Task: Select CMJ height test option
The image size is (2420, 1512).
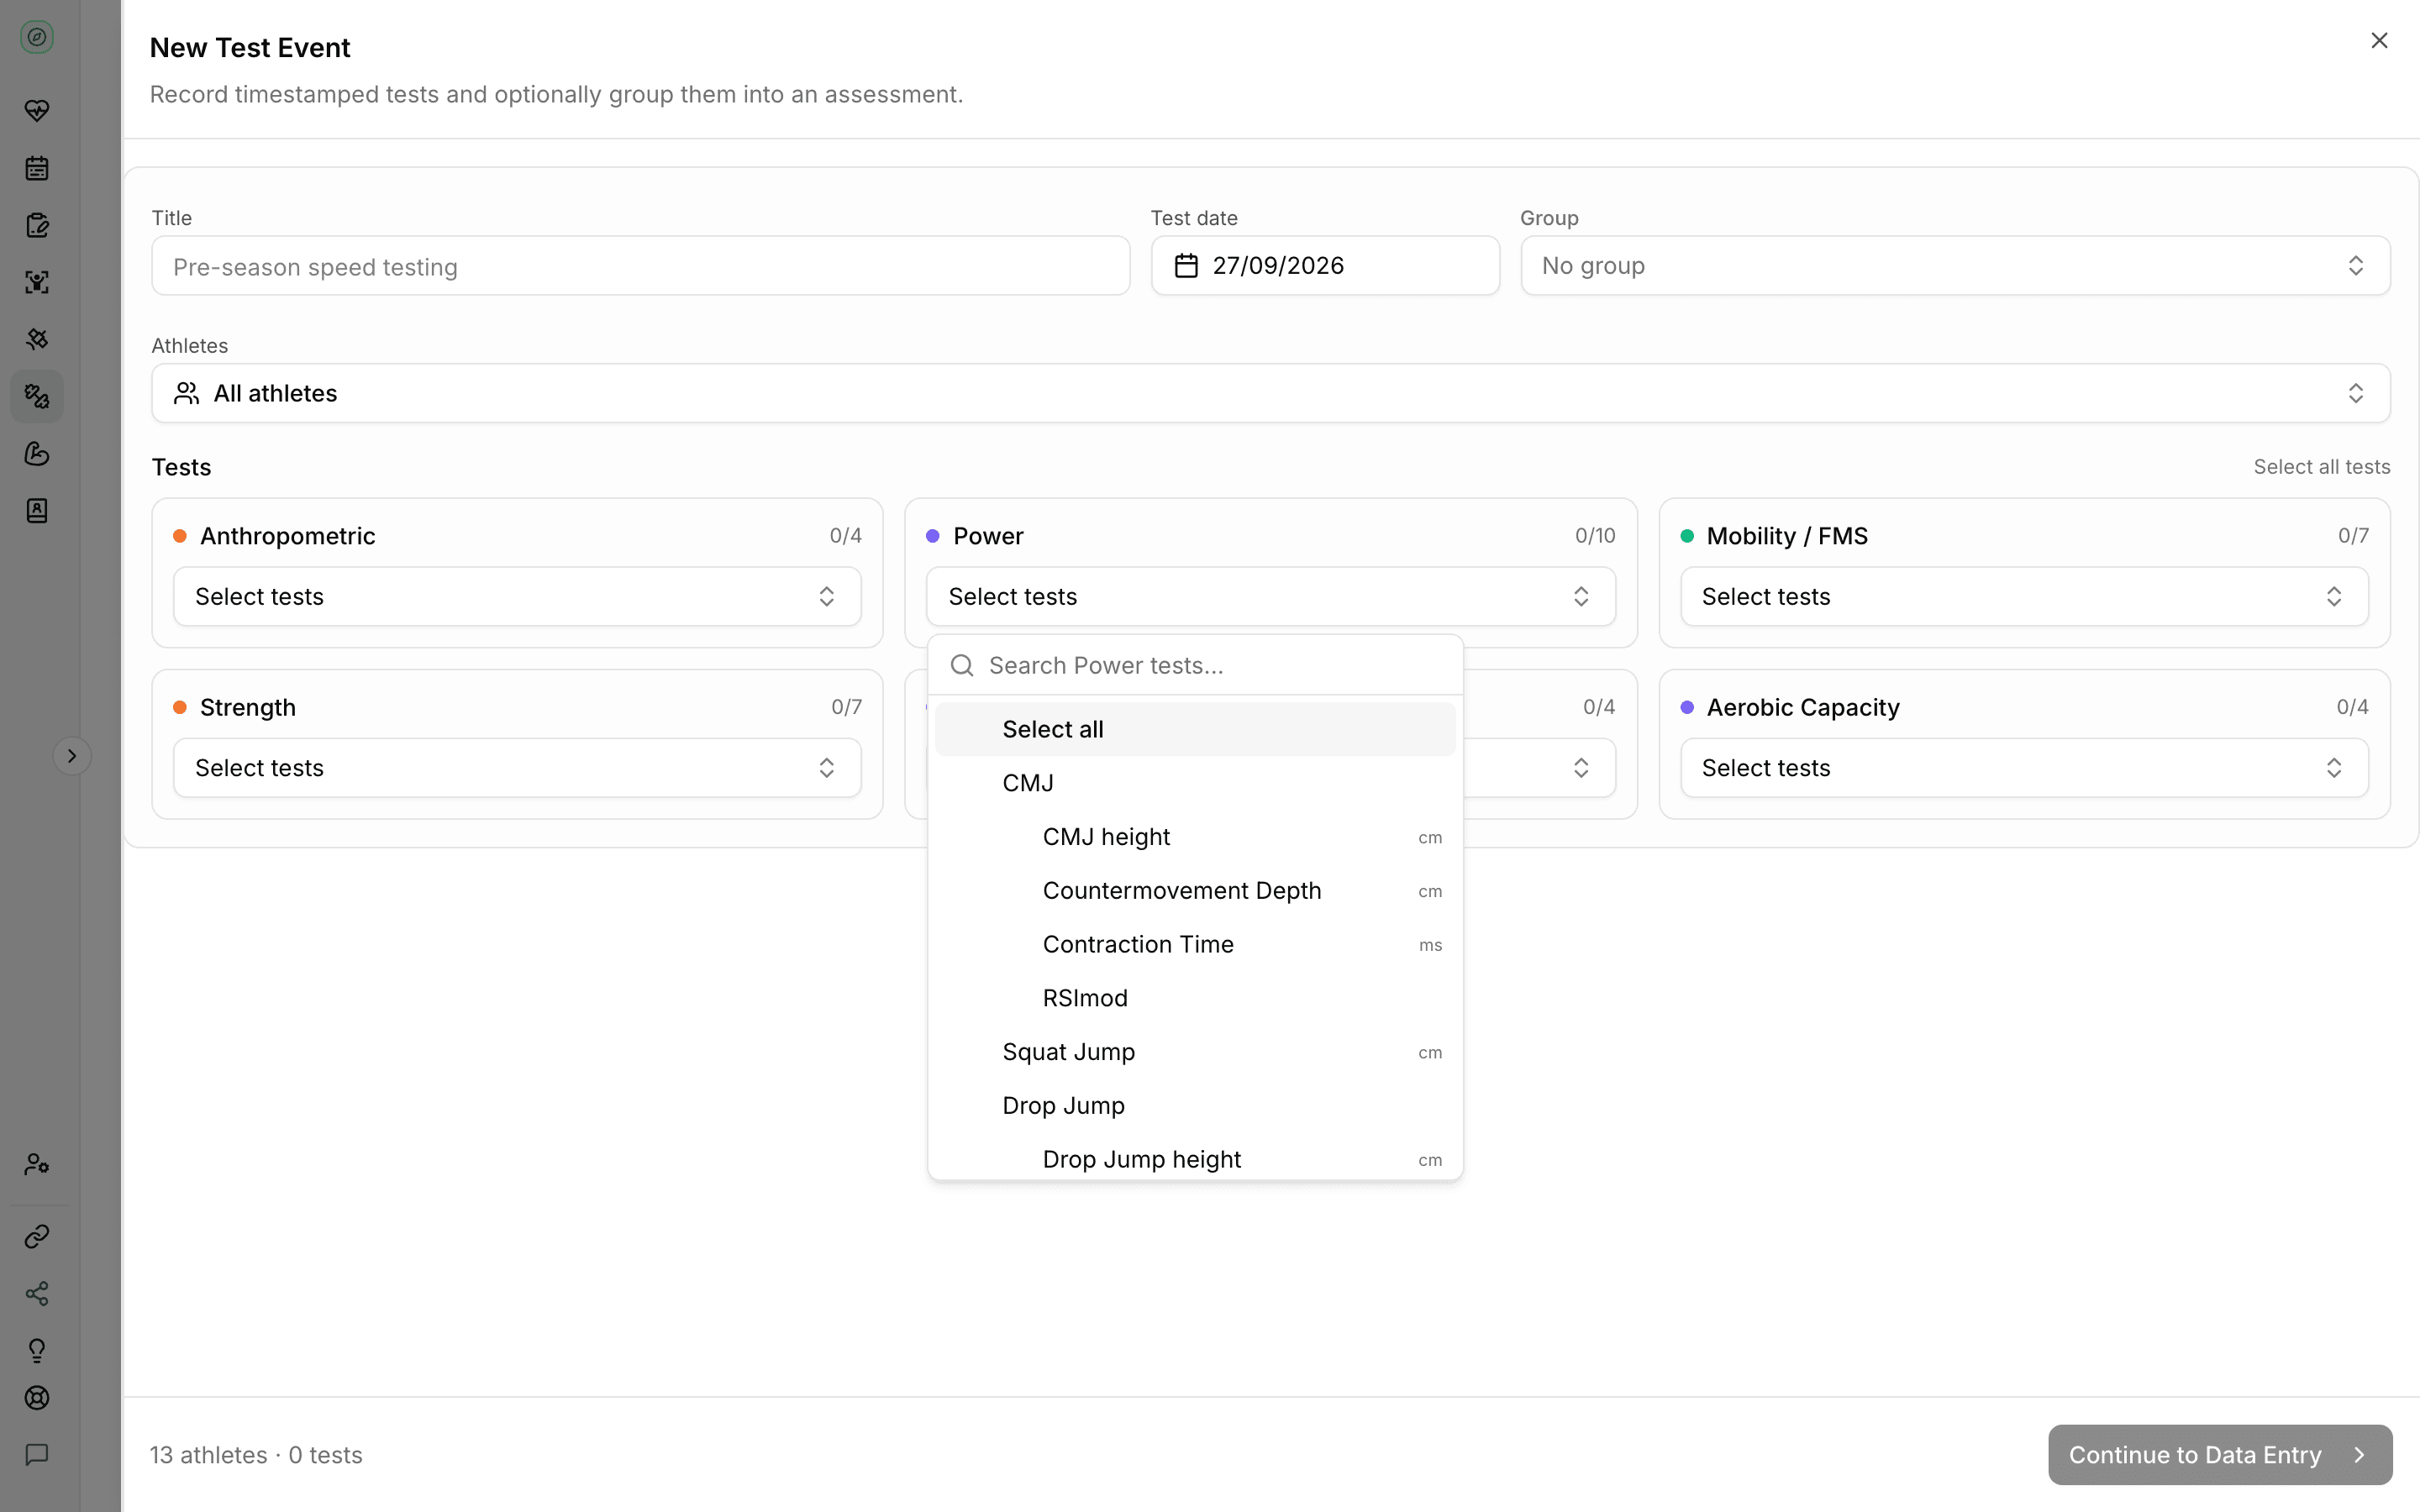Action: (1195, 838)
